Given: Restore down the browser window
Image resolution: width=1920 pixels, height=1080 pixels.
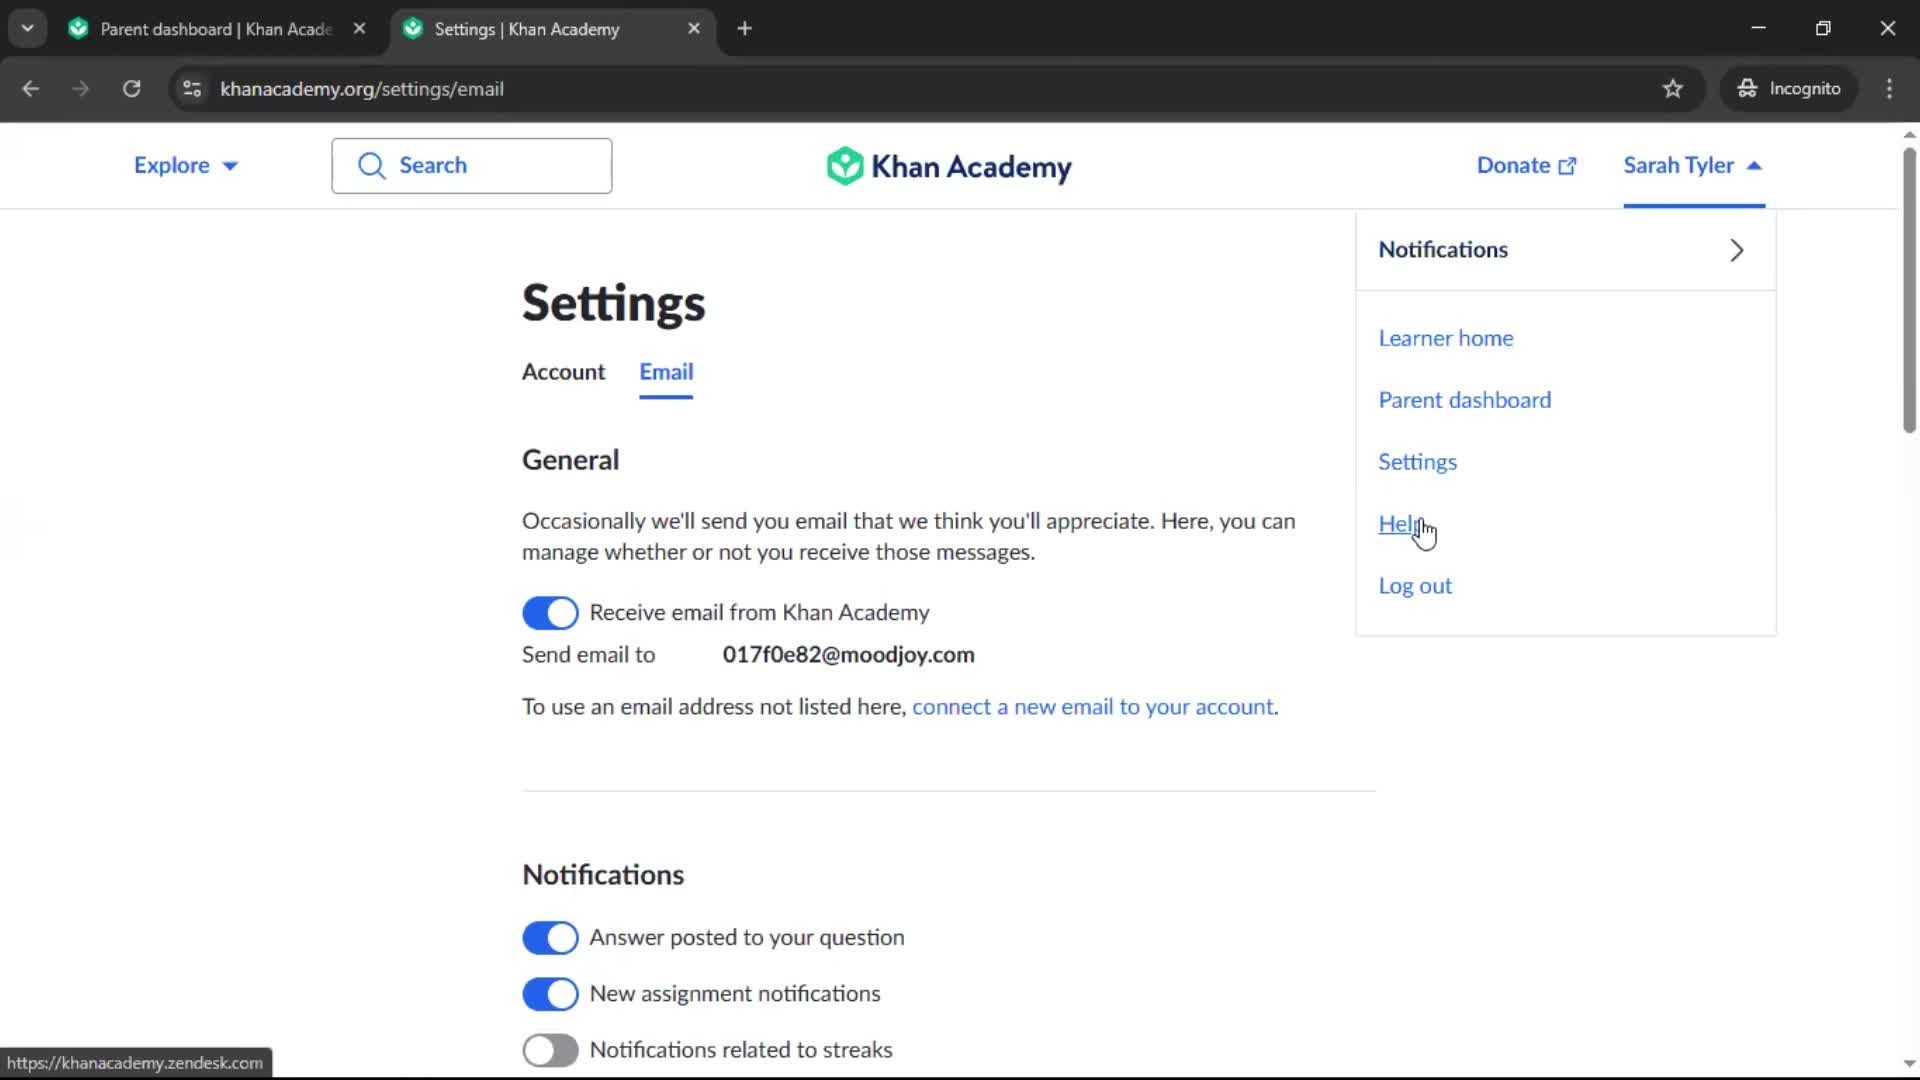Looking at the screenshot, I should 1823,29.
